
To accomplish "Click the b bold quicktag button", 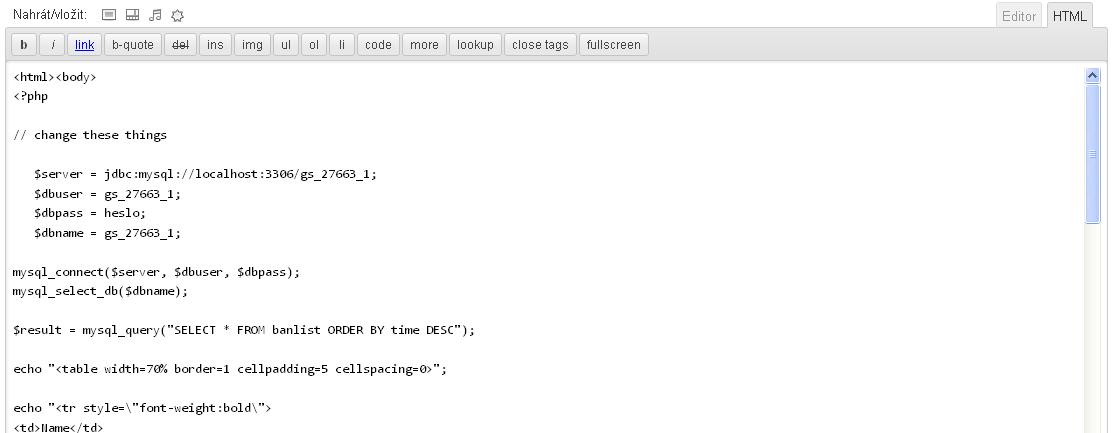I will [x=23, y=45].
